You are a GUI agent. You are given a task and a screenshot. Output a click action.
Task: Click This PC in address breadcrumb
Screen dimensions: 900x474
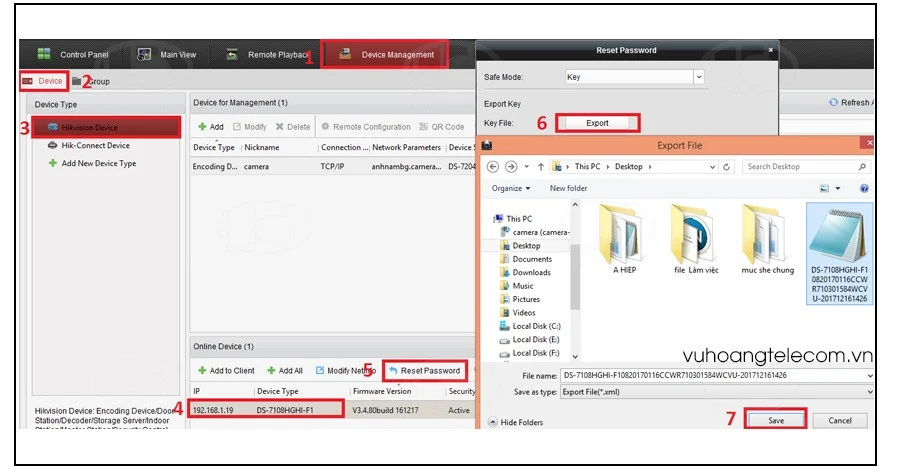[587, 166]
